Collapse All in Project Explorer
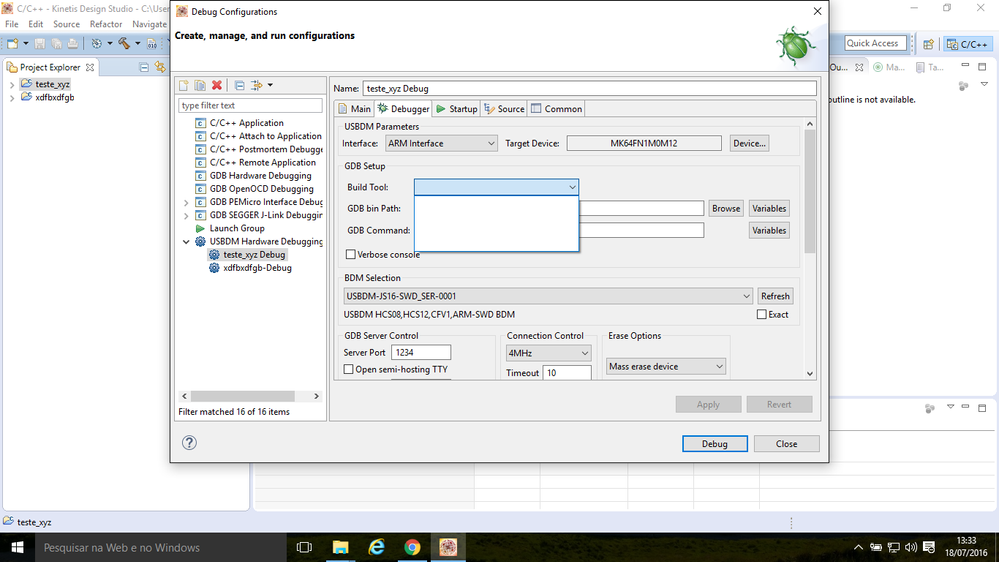 pos(144,67)
